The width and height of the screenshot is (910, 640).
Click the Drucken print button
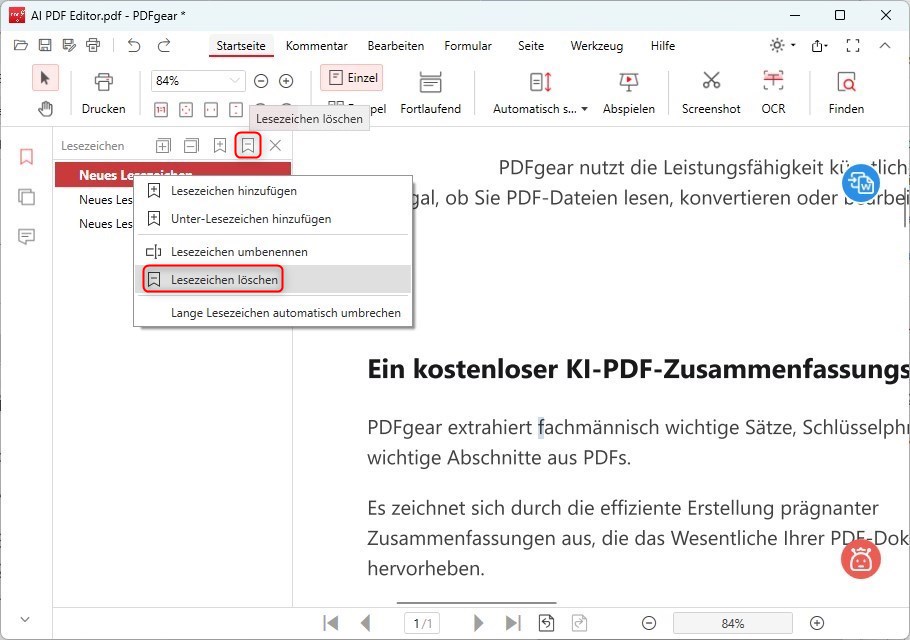pos(103,93)
